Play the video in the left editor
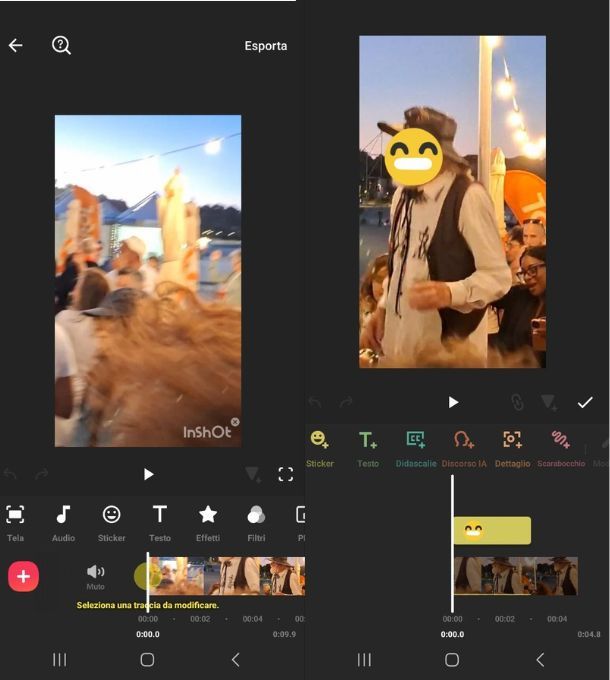The width and height of the screenshot is (610, 680). click(x=148, y=474)
